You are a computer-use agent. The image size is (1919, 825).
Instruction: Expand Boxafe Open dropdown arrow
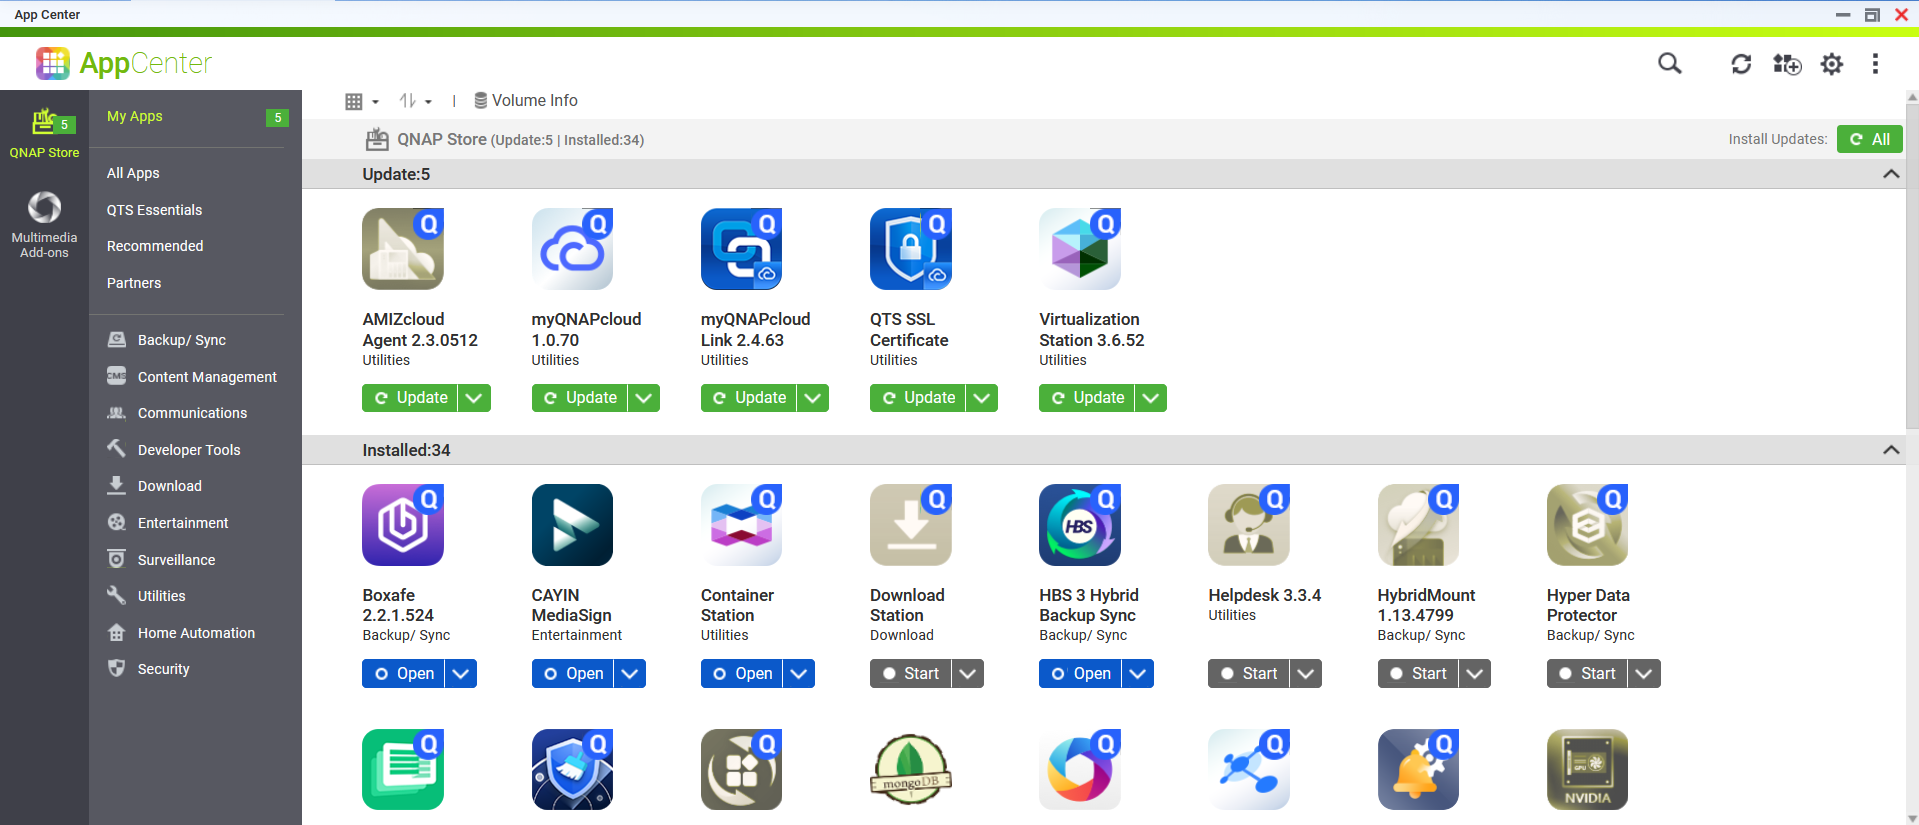pos(460,674)
